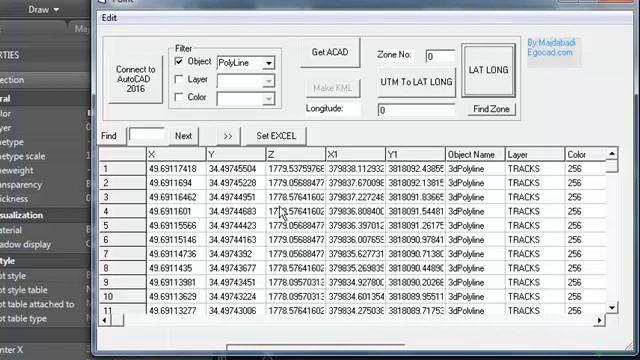
Task: Open the Color filter dropdown
Action: (268, 99)
